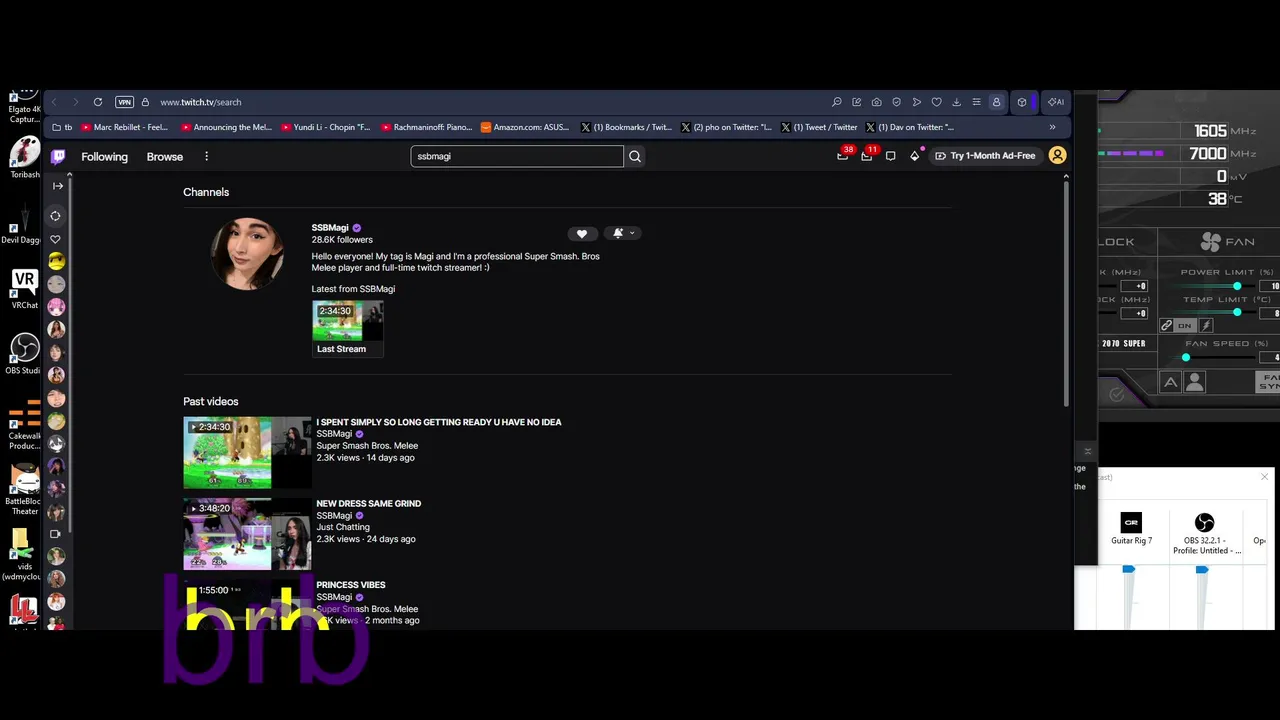This screenshot has width=1280, height=720.
Task: Open the Twitch three-dot more menu
Action: 207,156
